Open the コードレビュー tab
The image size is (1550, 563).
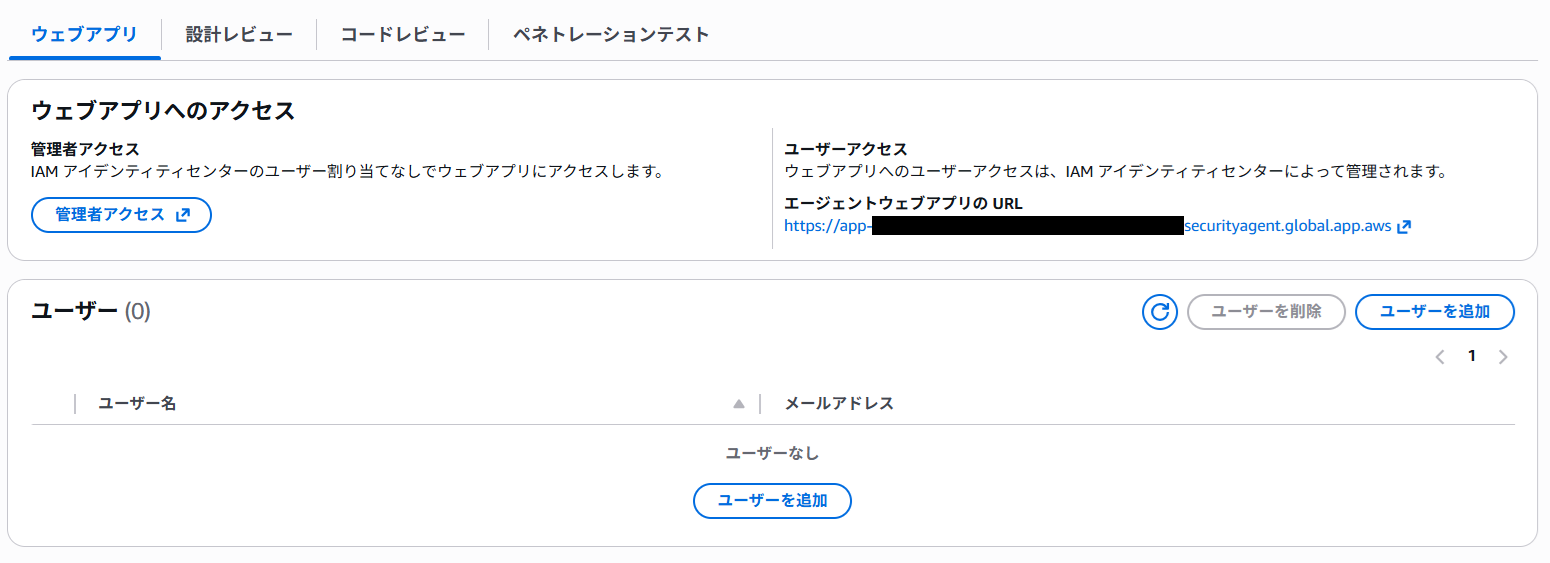pyautogui.click(x=402, y=34)
